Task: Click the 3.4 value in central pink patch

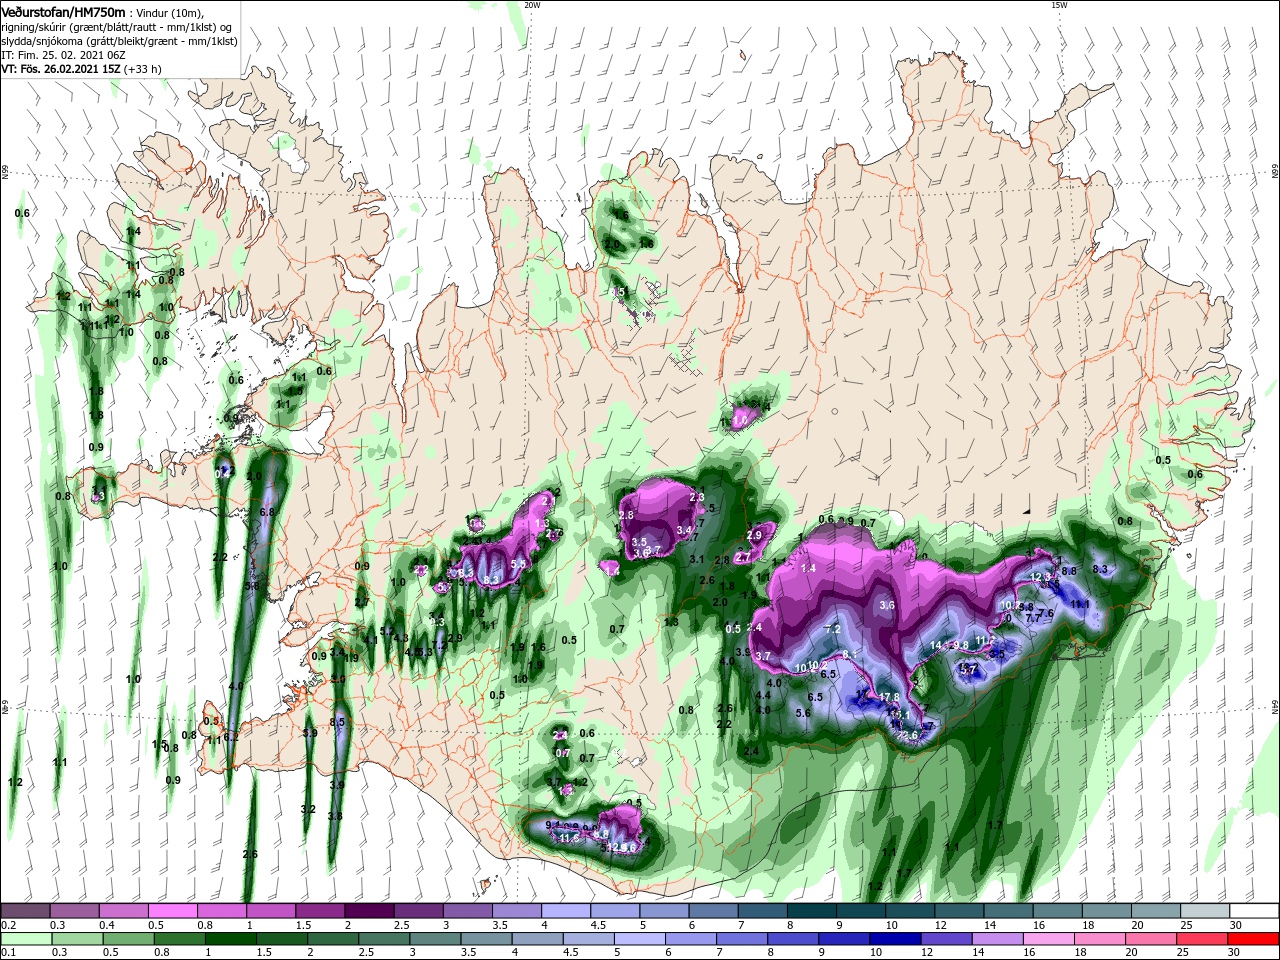Action: tap(685, 529)
